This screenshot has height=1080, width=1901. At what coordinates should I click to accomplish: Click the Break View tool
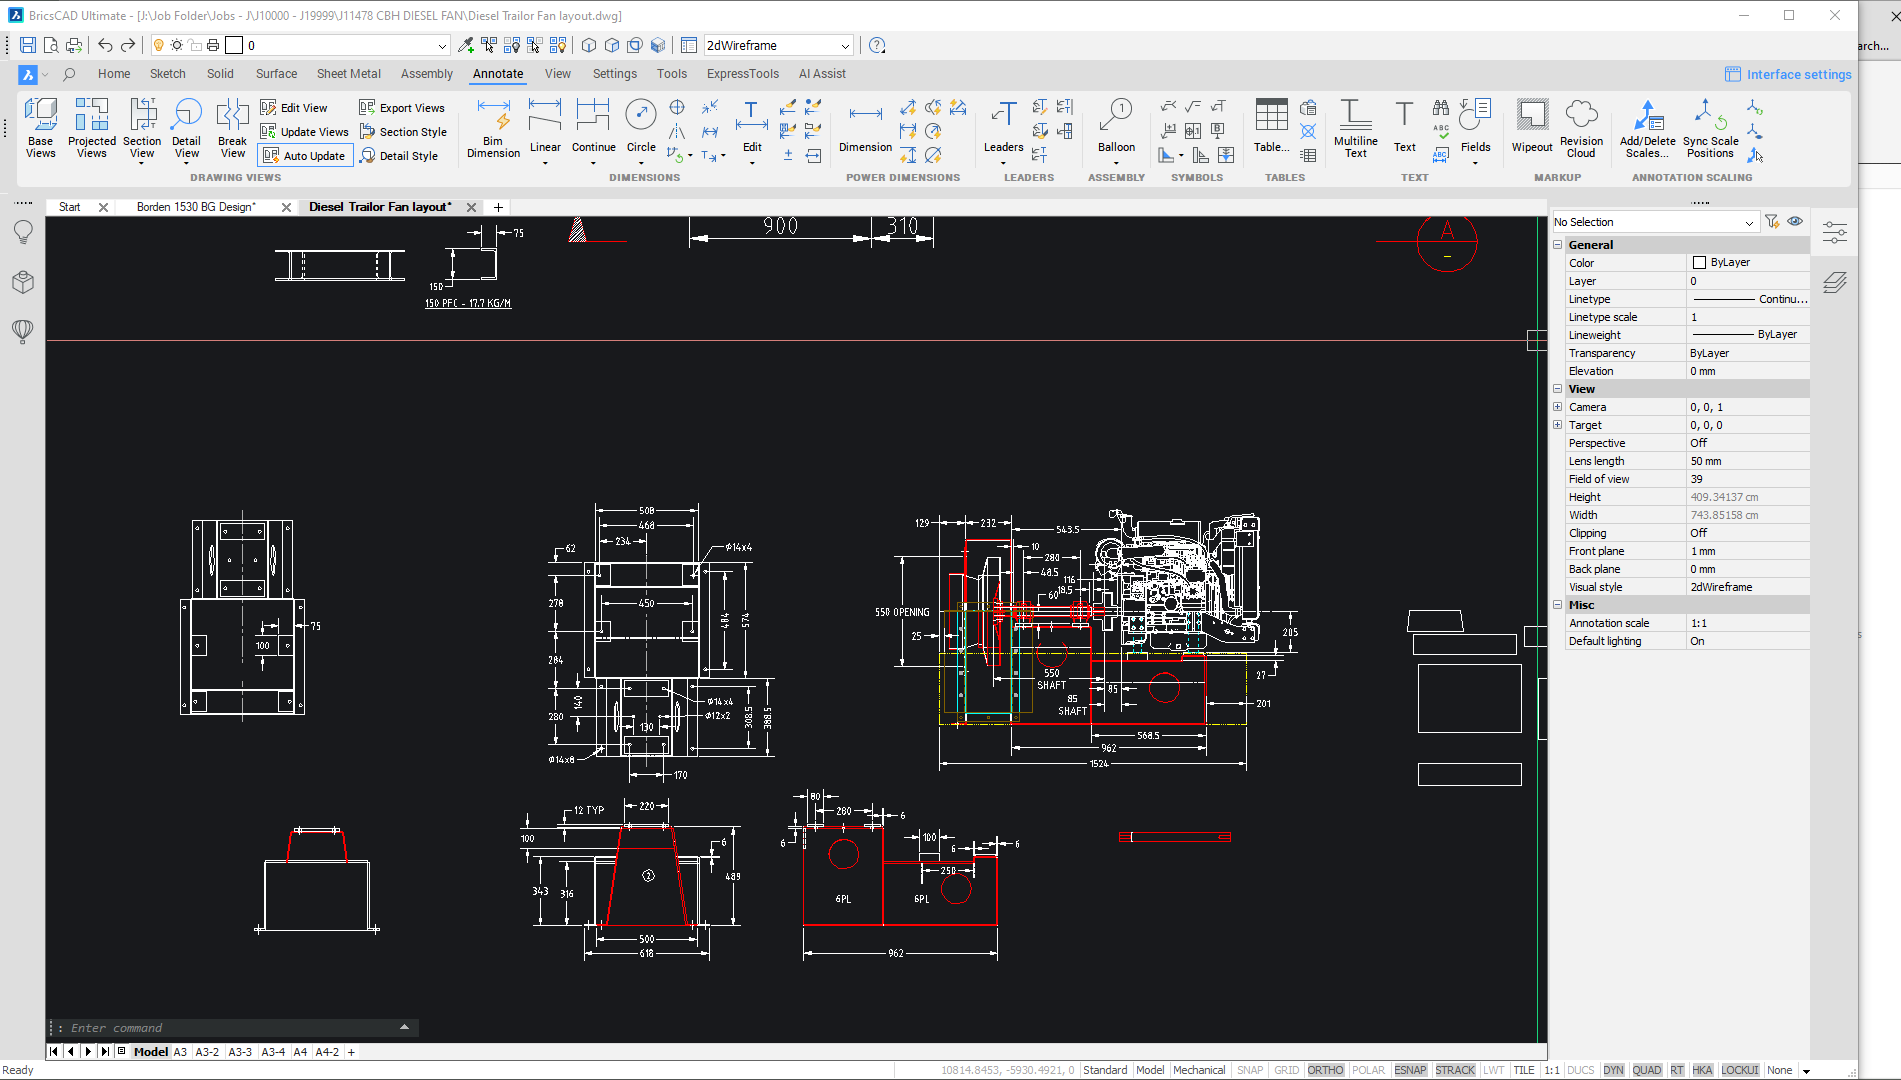click(x=232, y=128)
